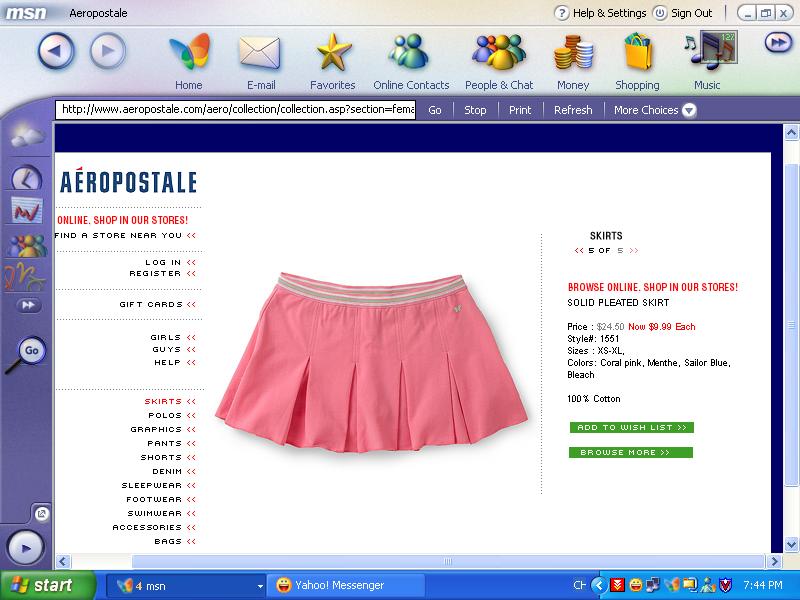The width and height of the screenshot is (800, 600).
Task: Open the Shopping bag icon
Action: pyautogui.click(x=638, y=52)
